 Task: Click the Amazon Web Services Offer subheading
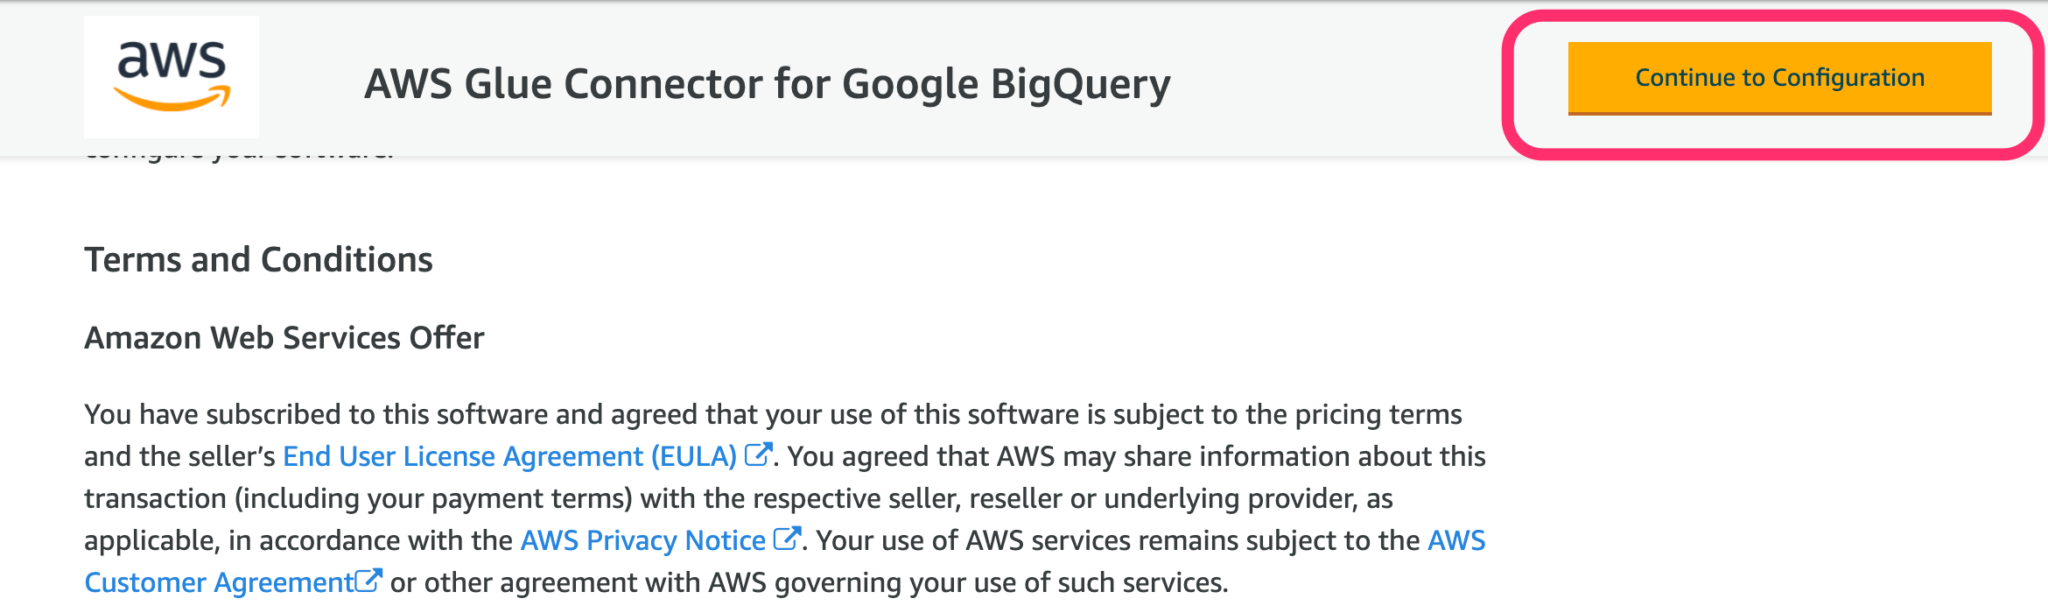coord(283,337)
